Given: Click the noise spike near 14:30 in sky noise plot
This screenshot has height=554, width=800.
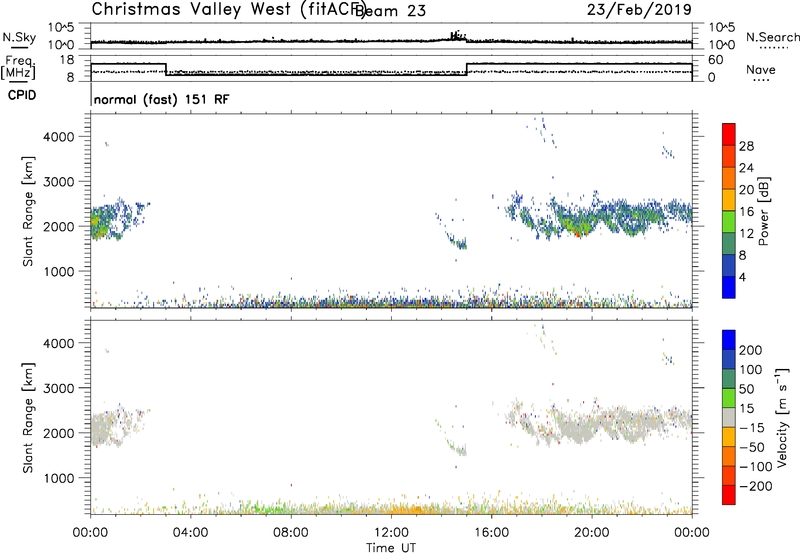Looking at the screenshot, I should [456, 35].
